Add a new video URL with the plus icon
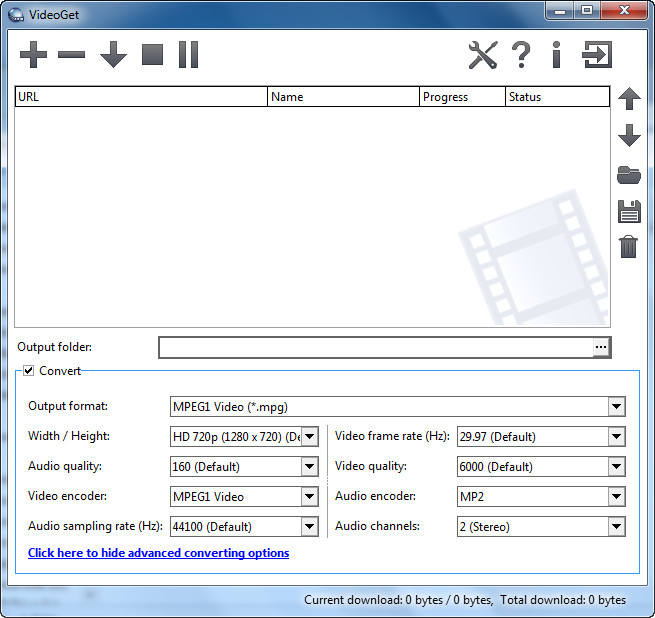 click(x=33, y=54)
